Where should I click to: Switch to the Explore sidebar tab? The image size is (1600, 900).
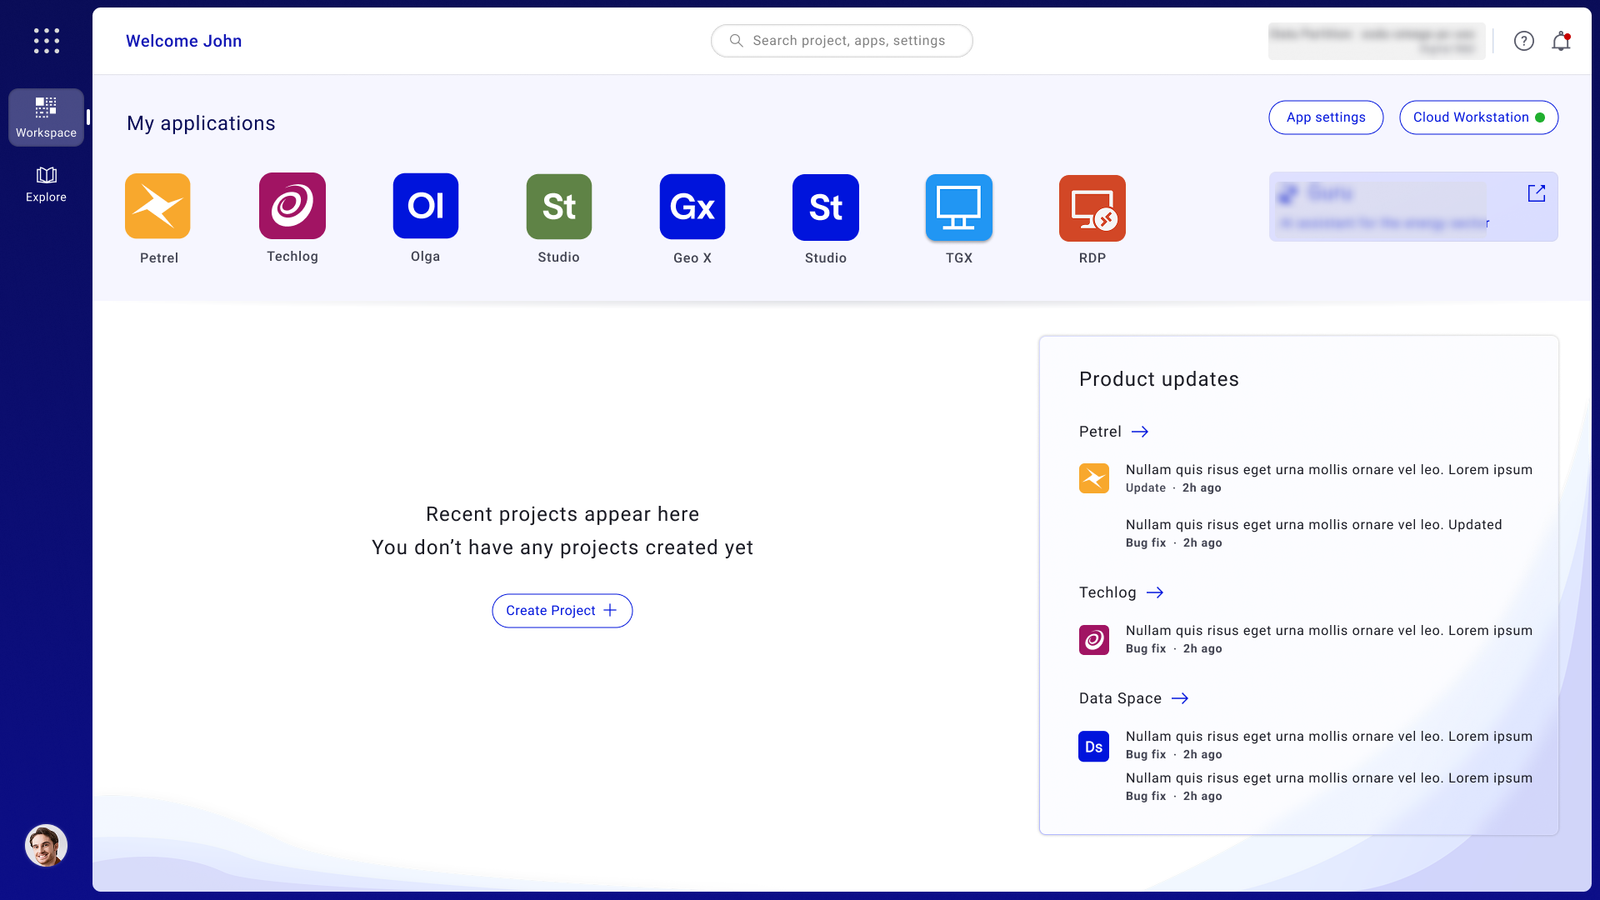tap(46, 184)
